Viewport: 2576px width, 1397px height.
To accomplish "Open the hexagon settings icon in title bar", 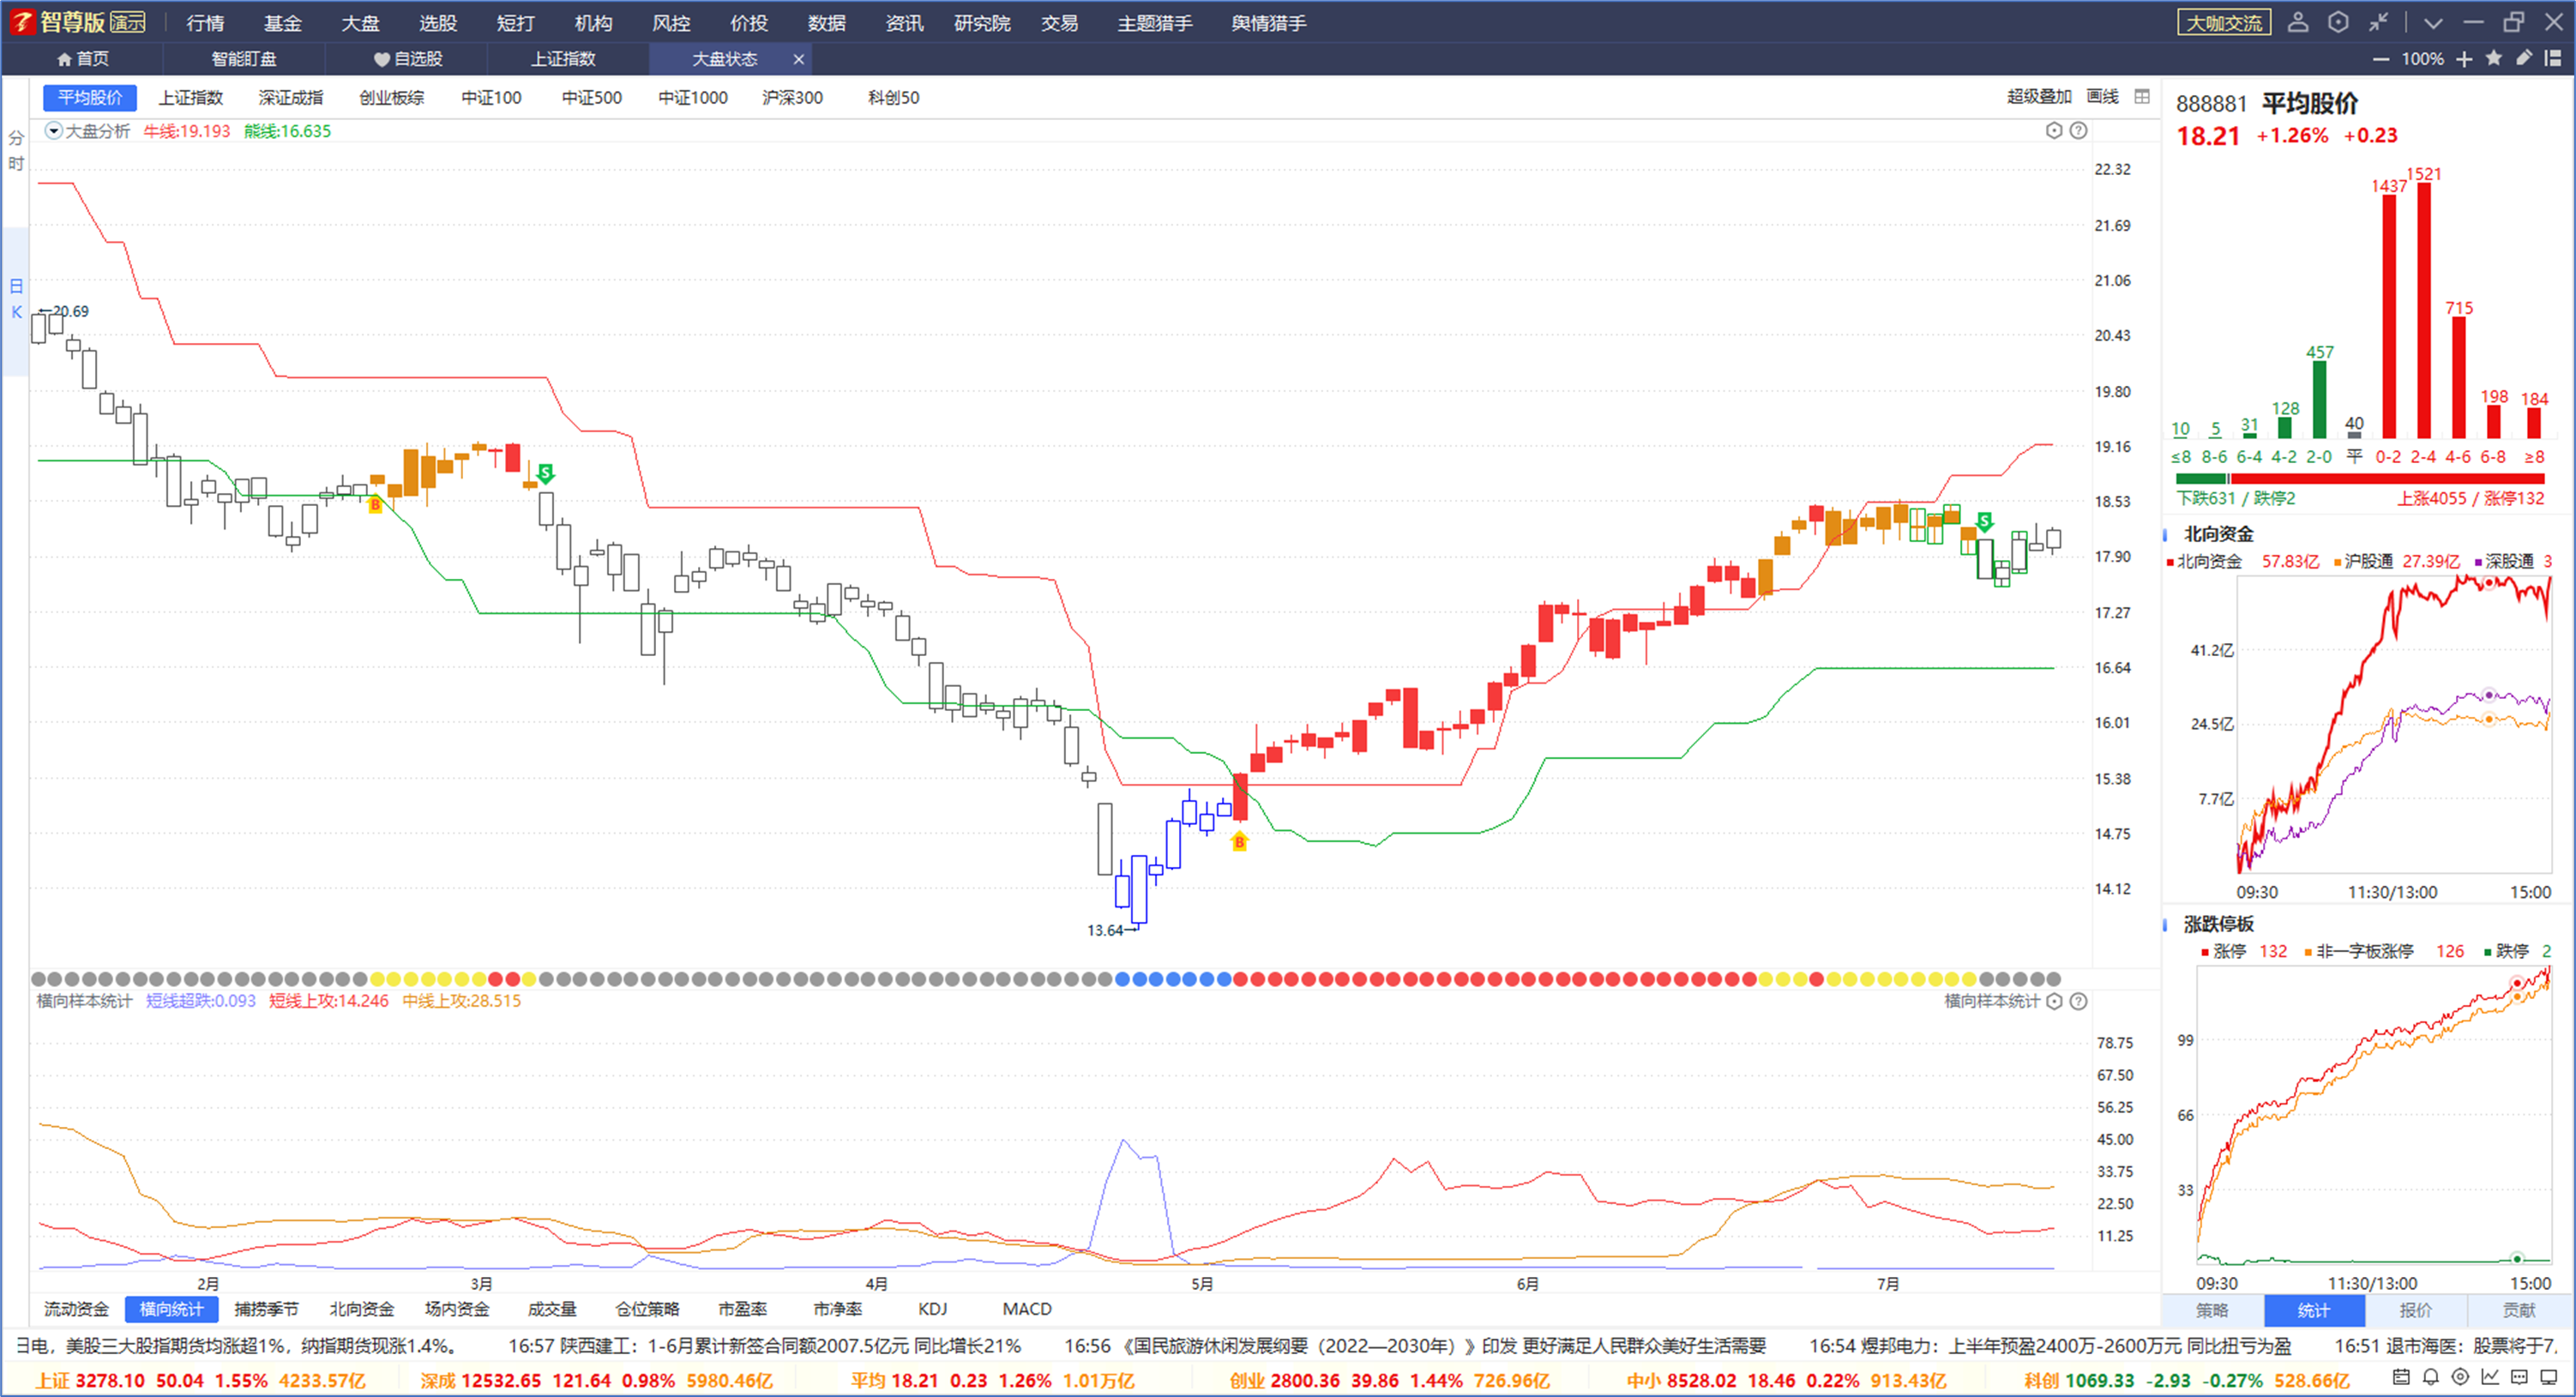I will (x=2338, y=22).
